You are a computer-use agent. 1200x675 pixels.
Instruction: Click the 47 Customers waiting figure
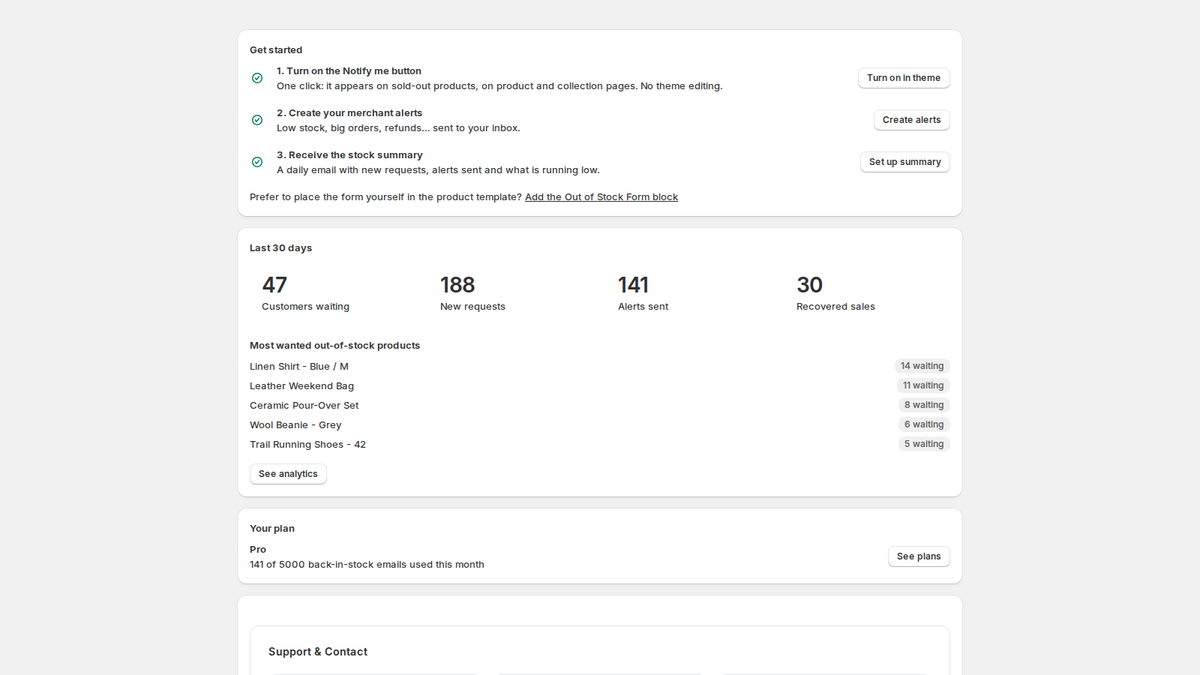[x=306, y=293]
